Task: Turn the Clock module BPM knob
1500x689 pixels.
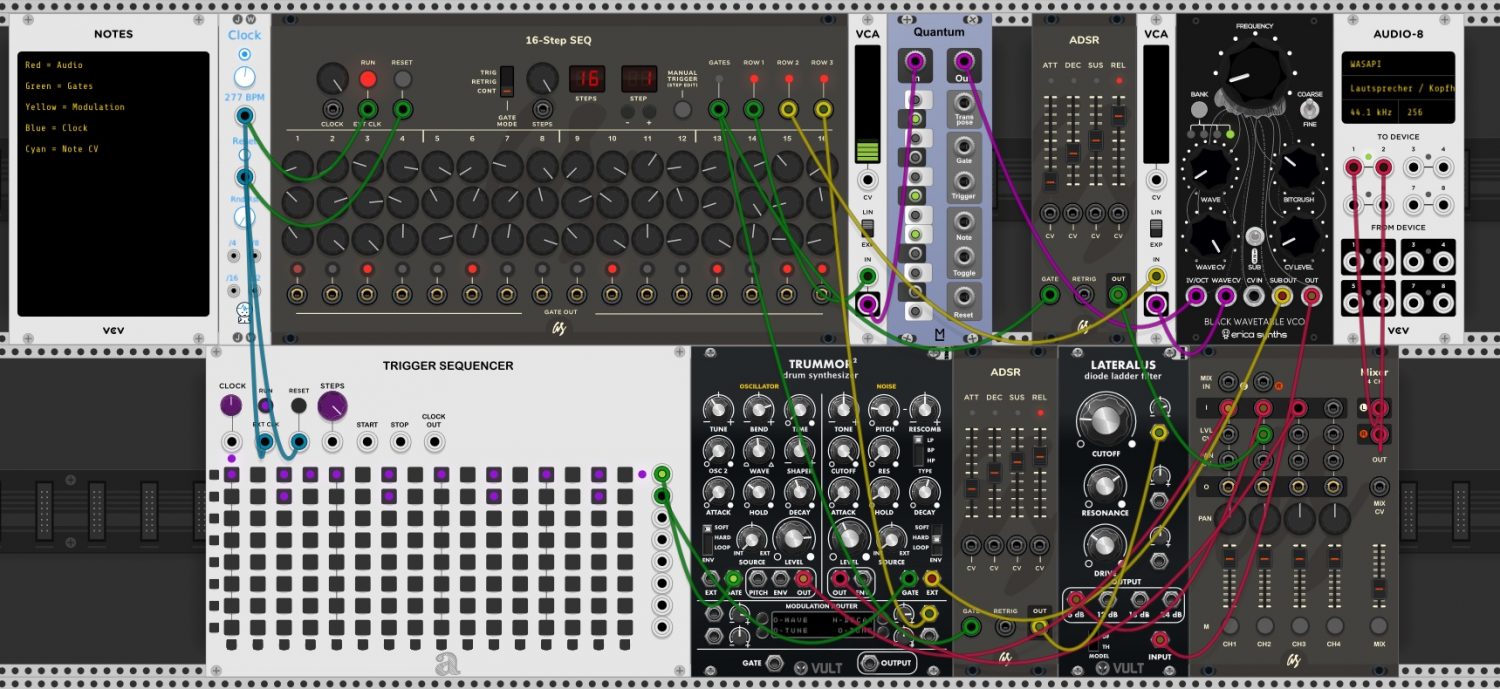Action: [244, 77]
